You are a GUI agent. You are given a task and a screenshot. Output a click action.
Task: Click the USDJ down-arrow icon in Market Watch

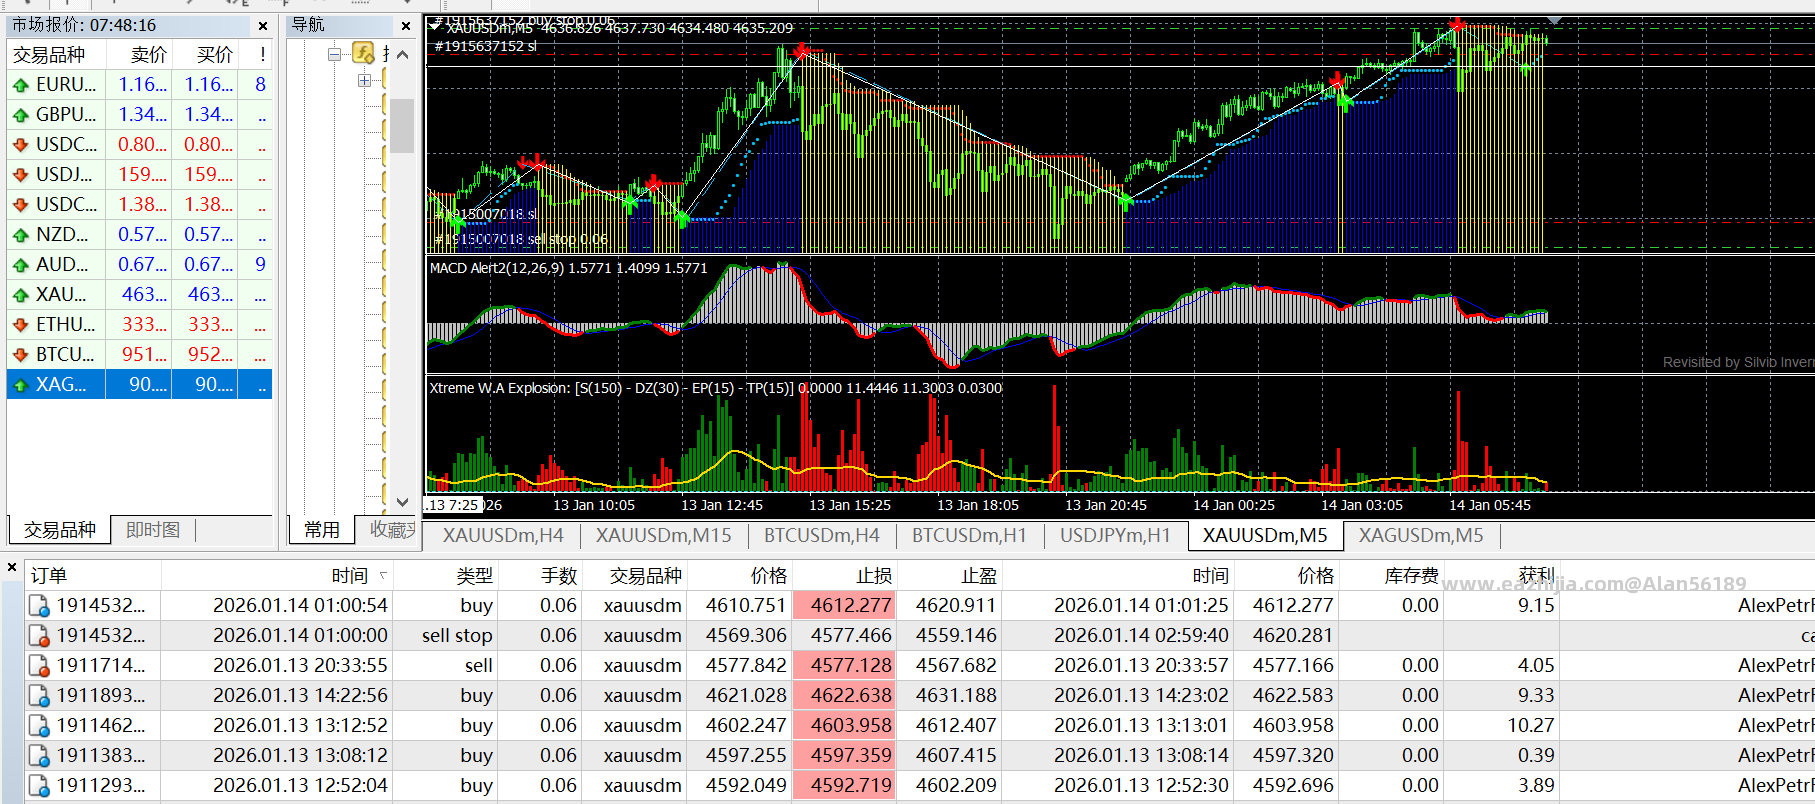click(x=20, y=175)
